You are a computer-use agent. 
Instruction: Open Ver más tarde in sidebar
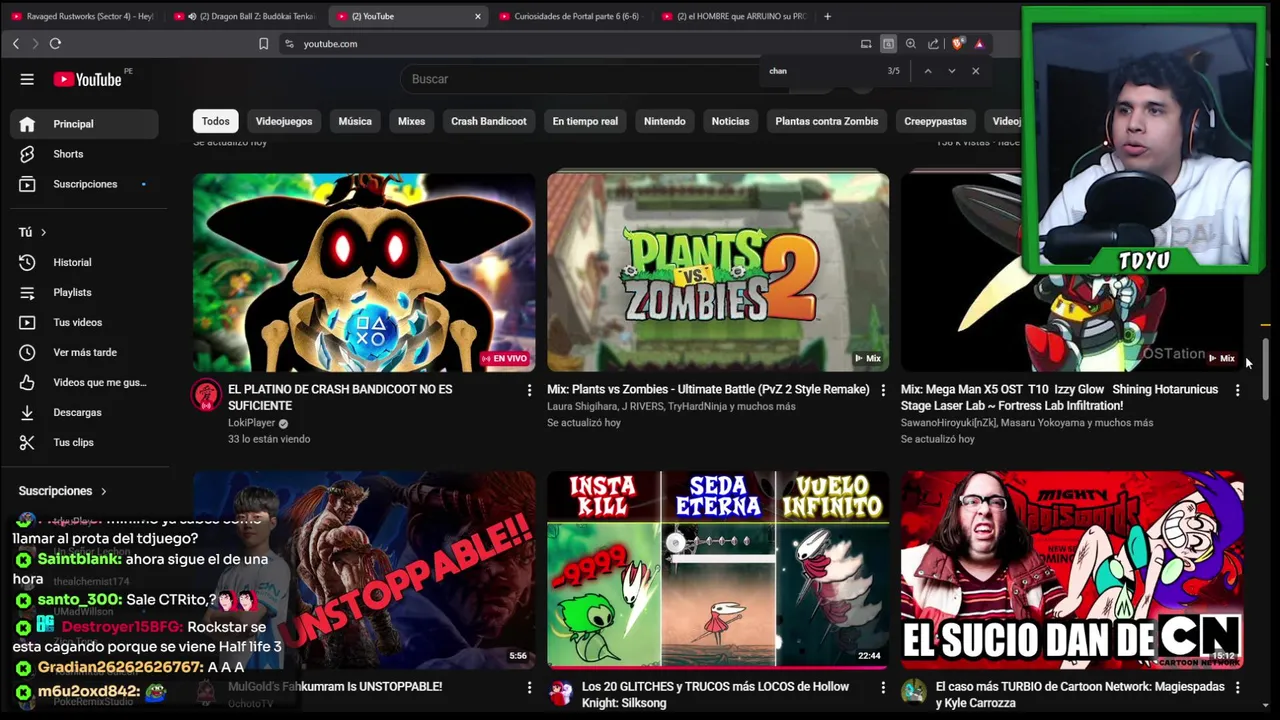click(84, 352)
